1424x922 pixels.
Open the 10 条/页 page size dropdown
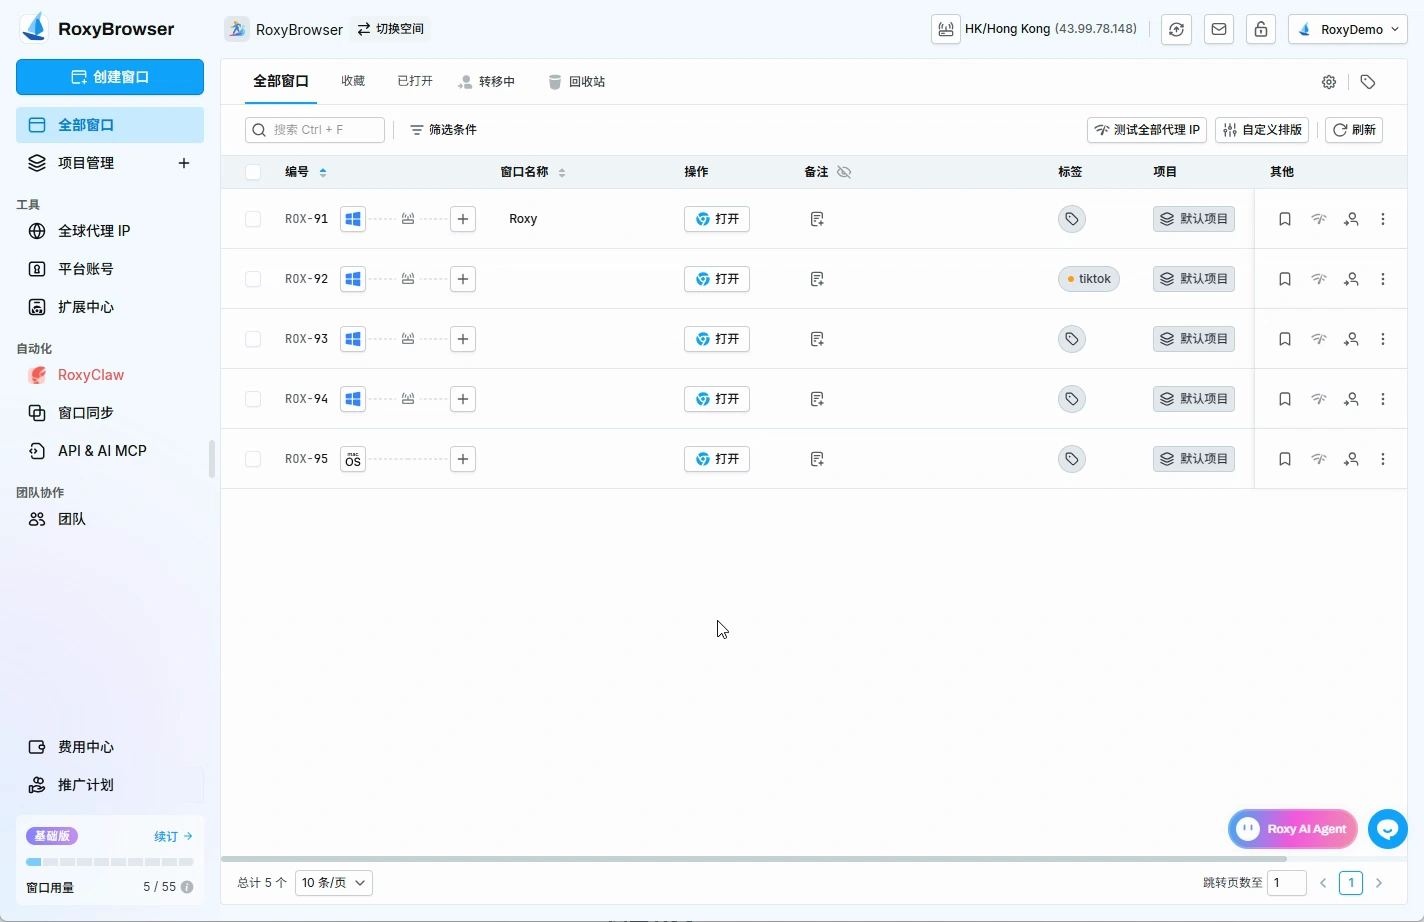point(334,883)
